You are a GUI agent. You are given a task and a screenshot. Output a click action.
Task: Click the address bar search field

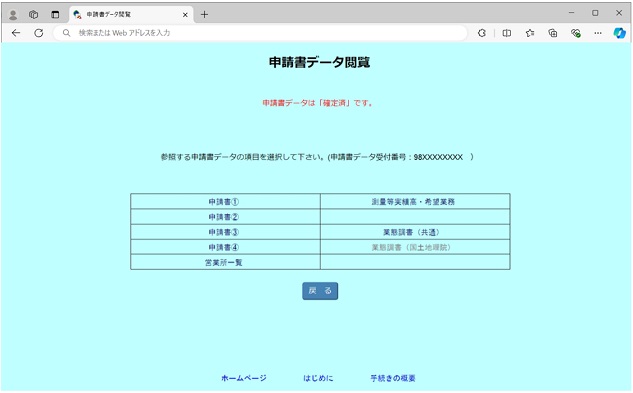(x=260, y=33)
